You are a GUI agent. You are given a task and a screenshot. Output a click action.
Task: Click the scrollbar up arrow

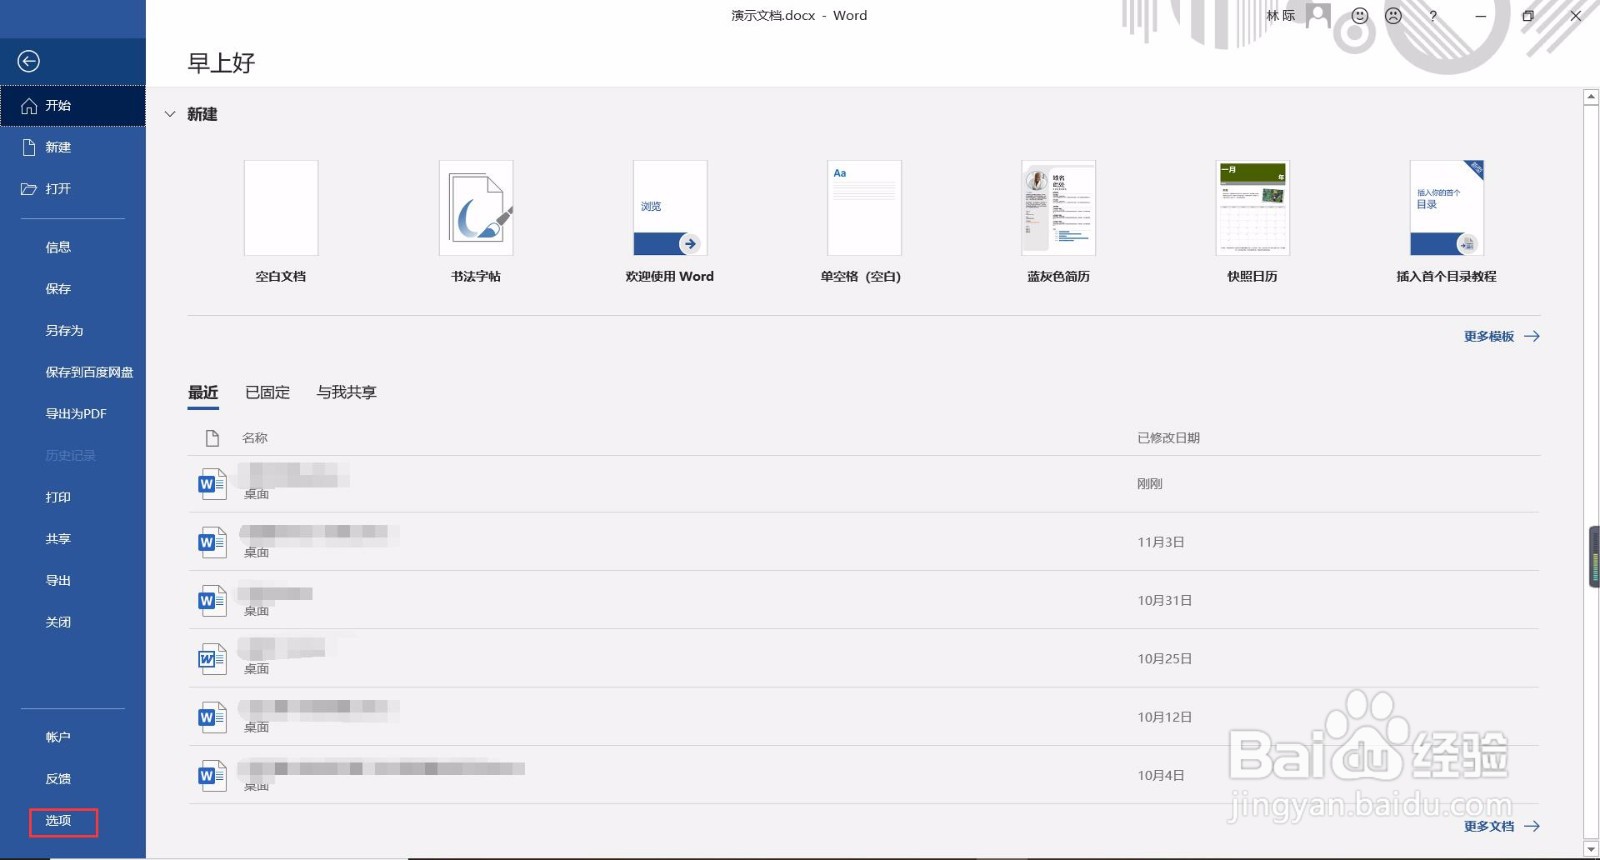pyautogui.click(x=1591, y=97)
